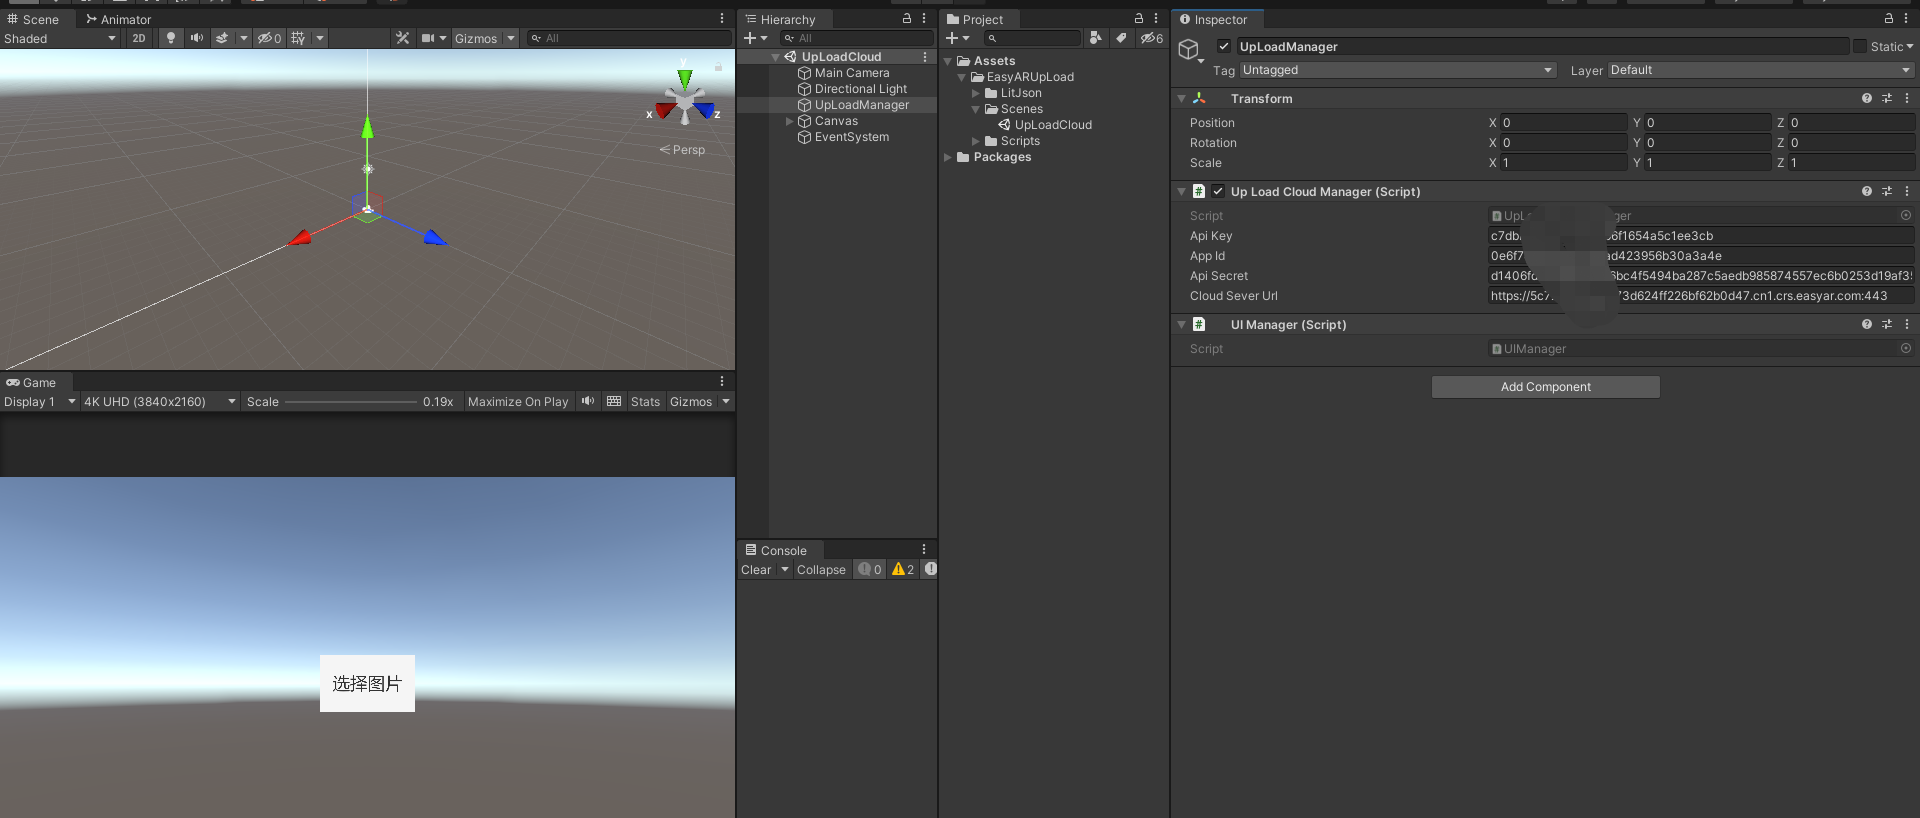Uncheck UpLoadManager active checkbox
The height and width of the screenshot is (818, 1920).
1224,46
